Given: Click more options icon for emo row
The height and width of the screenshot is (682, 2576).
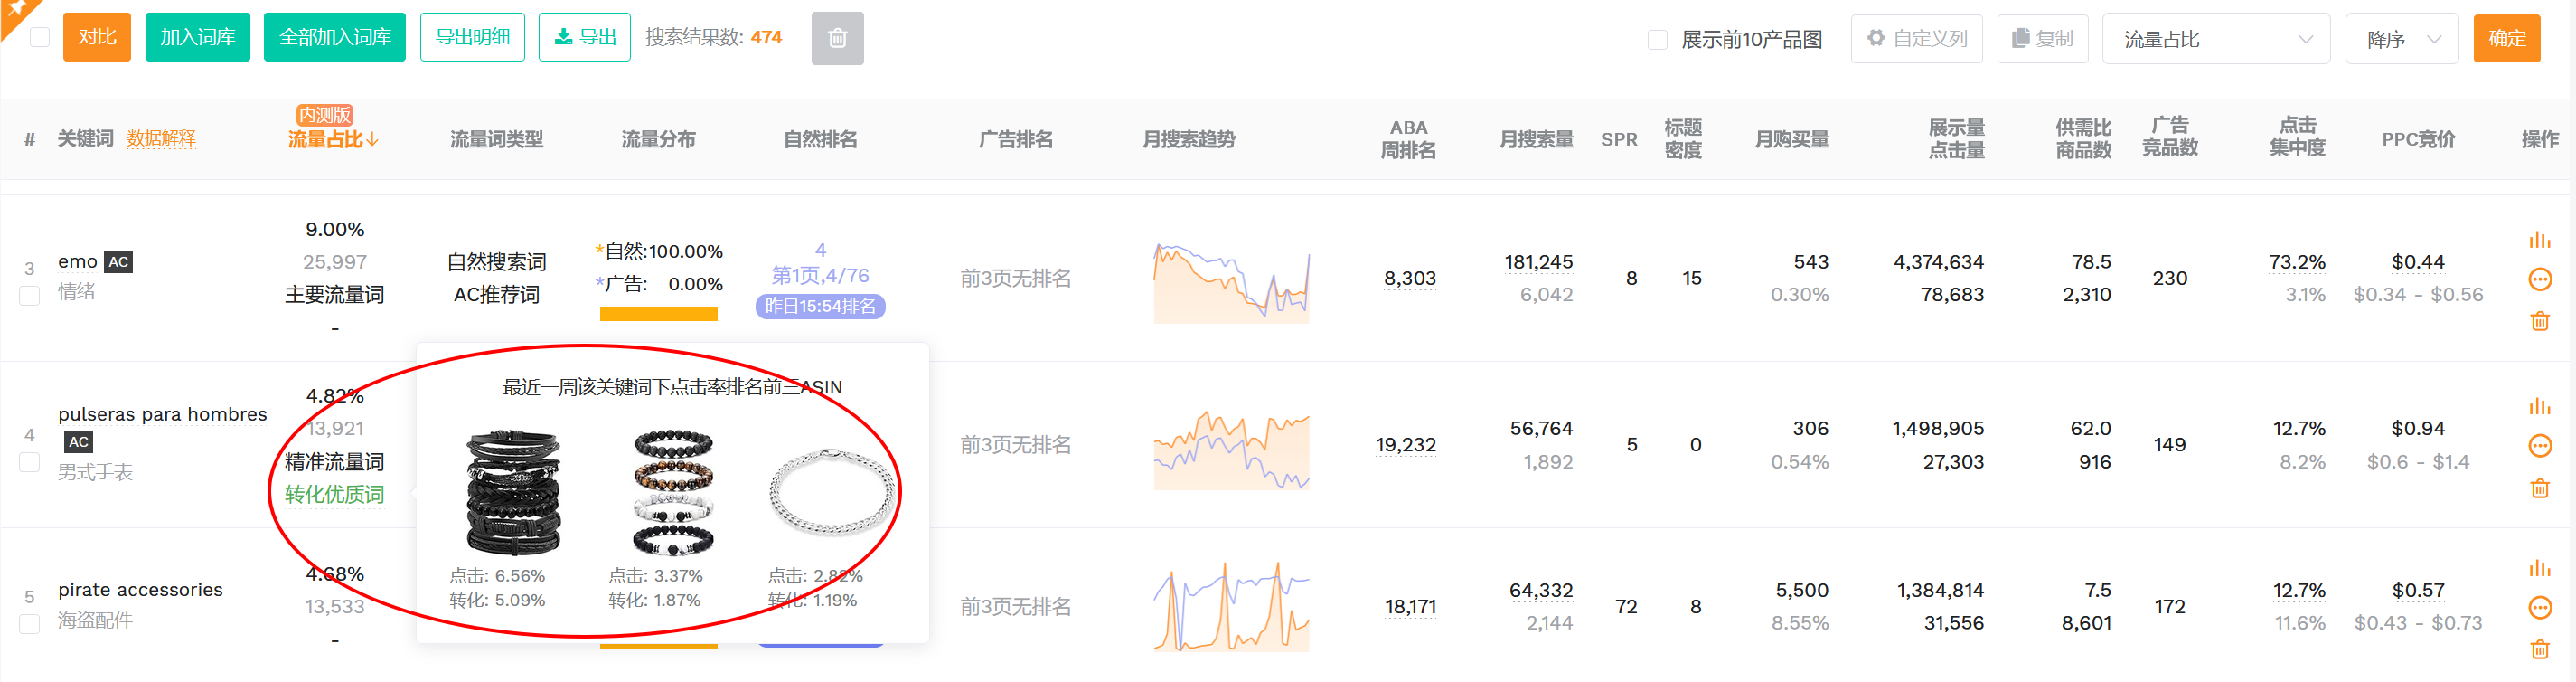Looking at the screenshot, I should pos(2539,279).
